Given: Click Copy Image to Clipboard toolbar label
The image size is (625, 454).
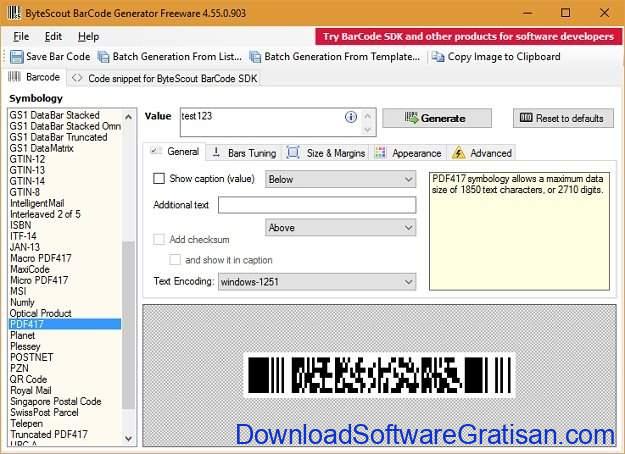Looking at the screenshot, I should (504, 57).
